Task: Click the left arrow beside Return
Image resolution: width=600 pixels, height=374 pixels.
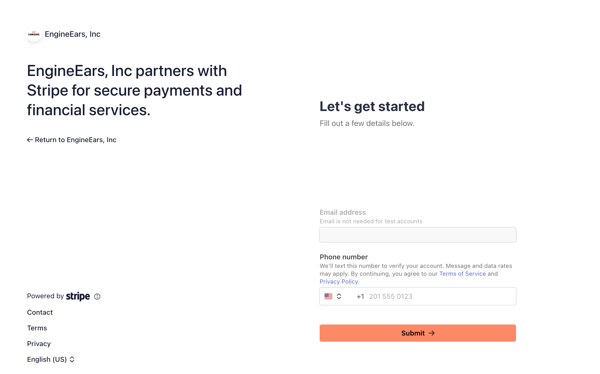Action: [30, 140]
